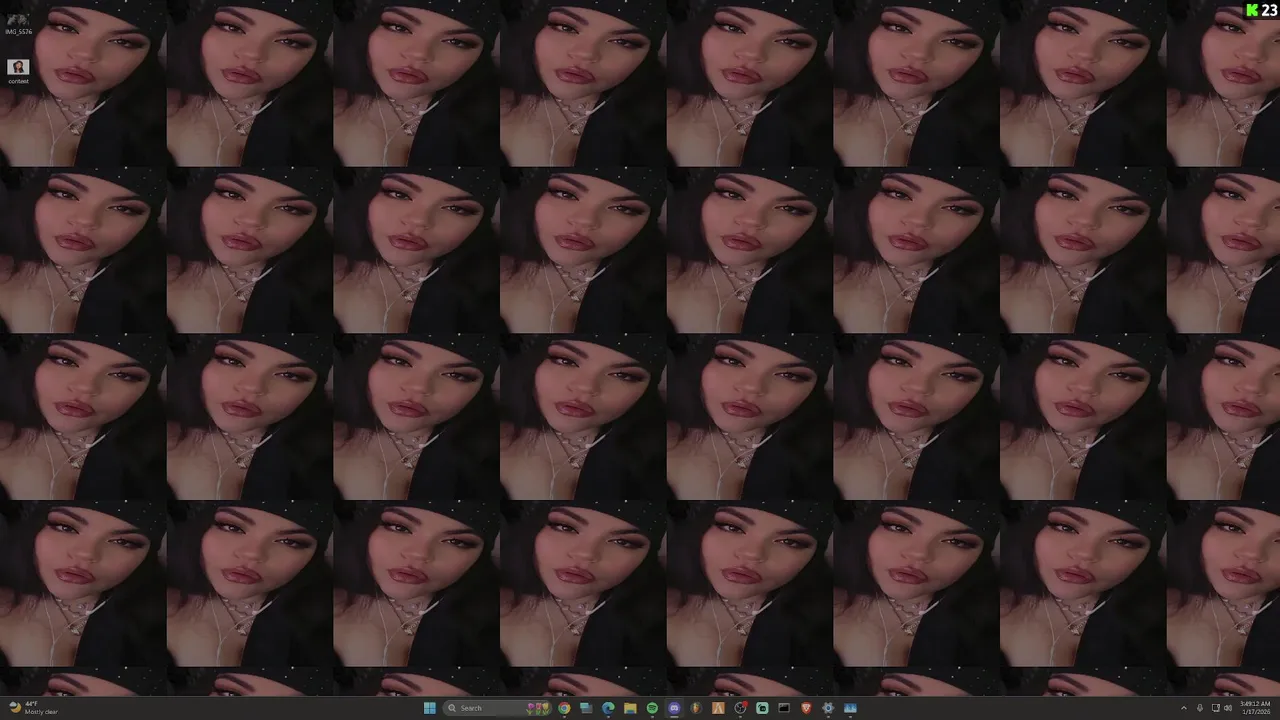Expand the hidden system tray icons
The height and width of the screenshot is (720, 1280).
pos(1184,708)
